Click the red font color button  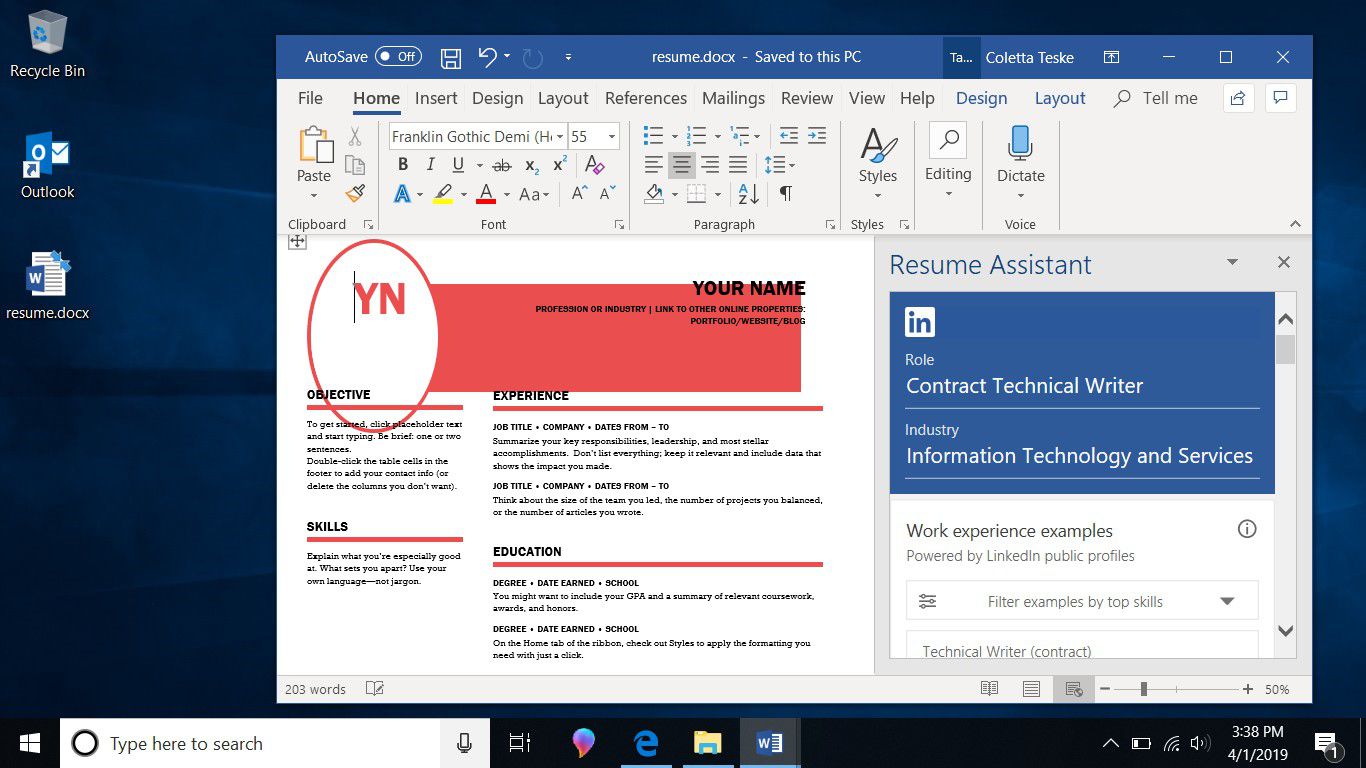tap(487, 194)
